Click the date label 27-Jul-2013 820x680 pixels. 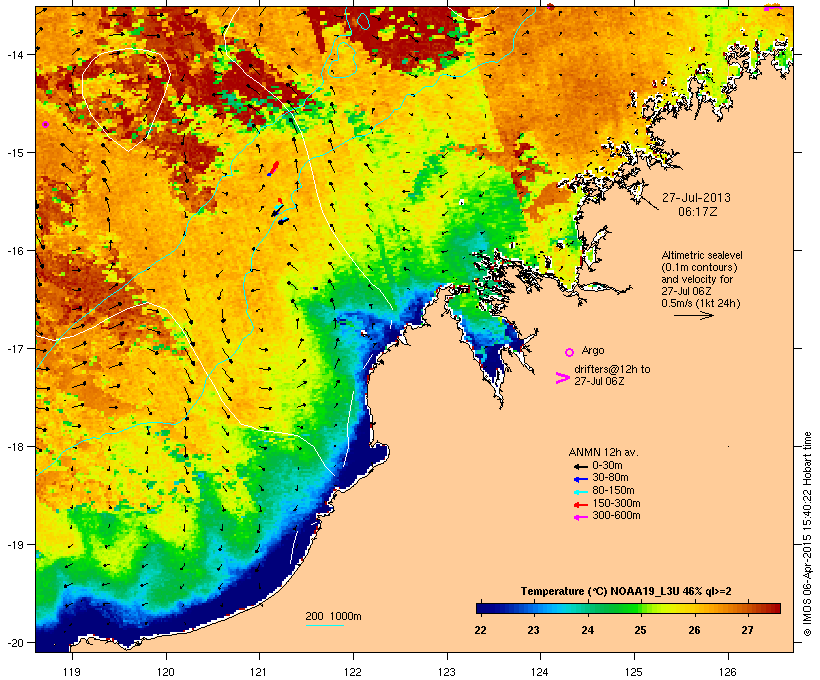[696, 198]
